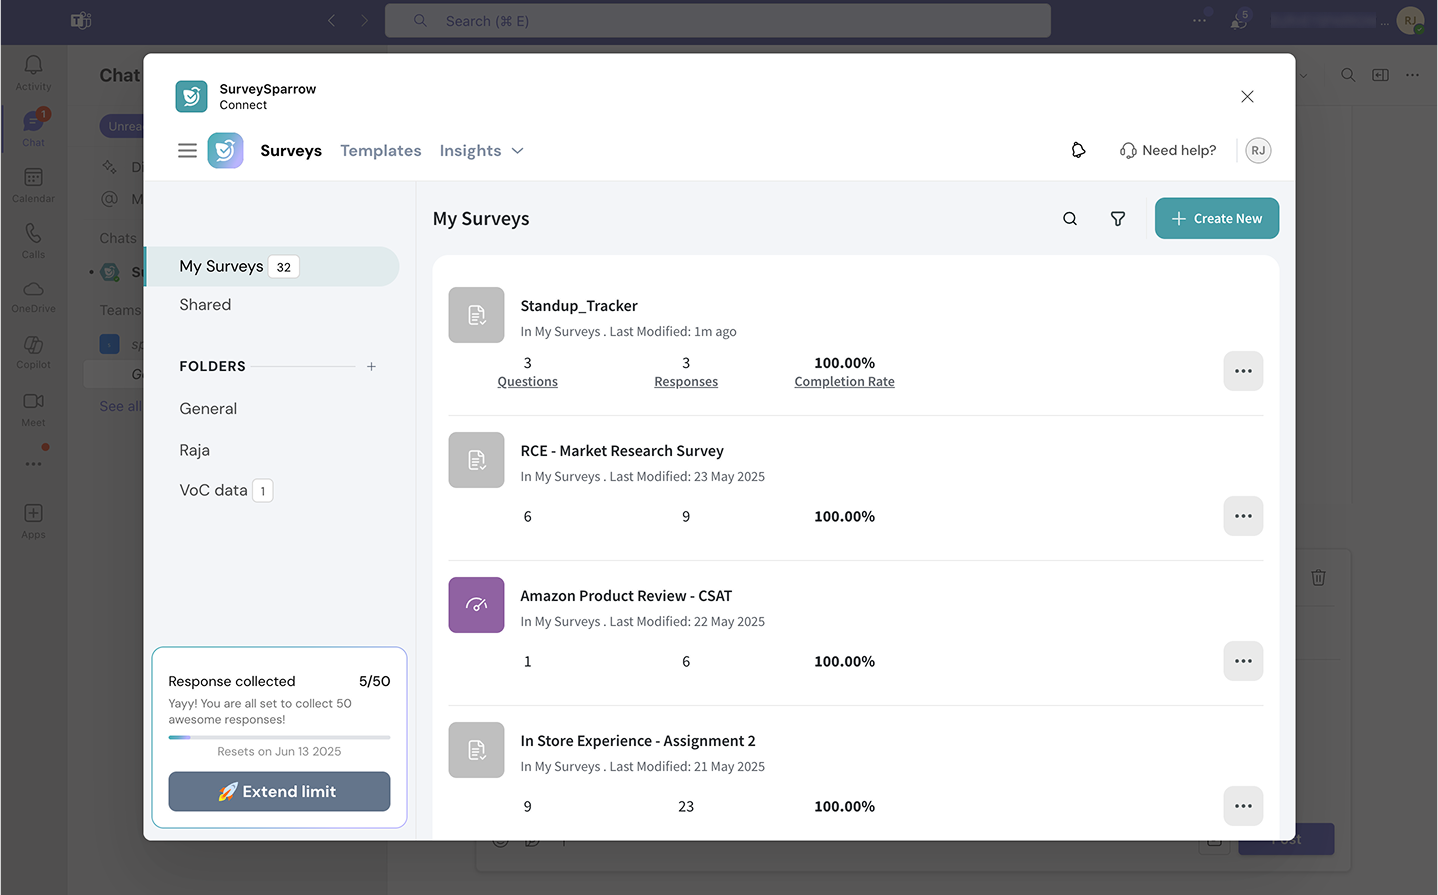The width and height of the screenshot is (1438, 895).
Task: Click the search icon in My Surveys
Action: coord(1070,219)
